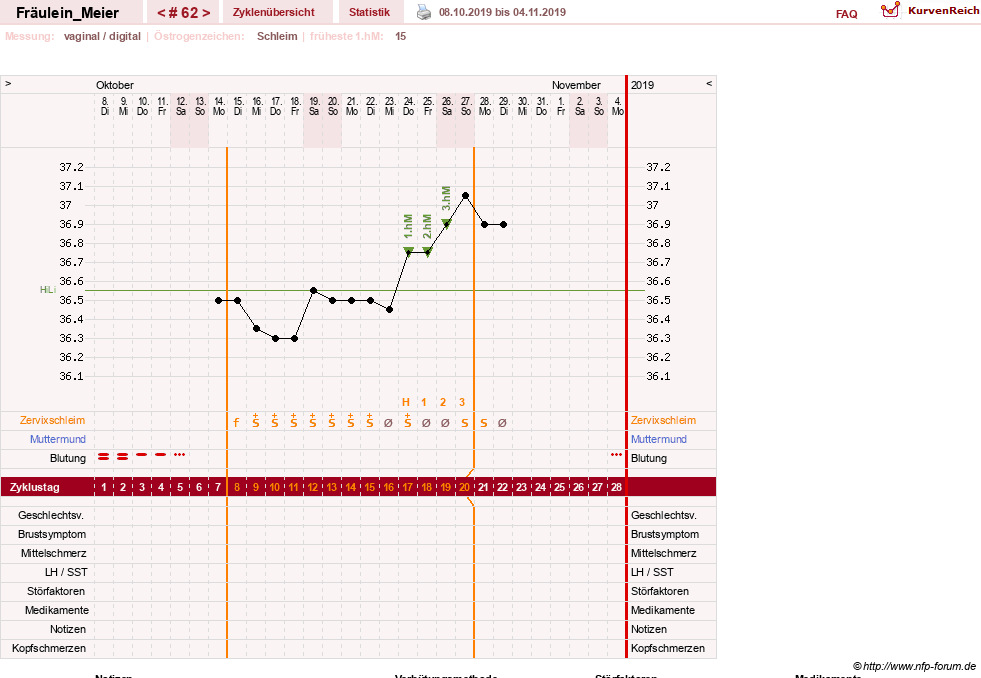Viewport: 981px width, 678px height.
Task: Select the 1.hM green triangle marker
Action: point(409,251)
